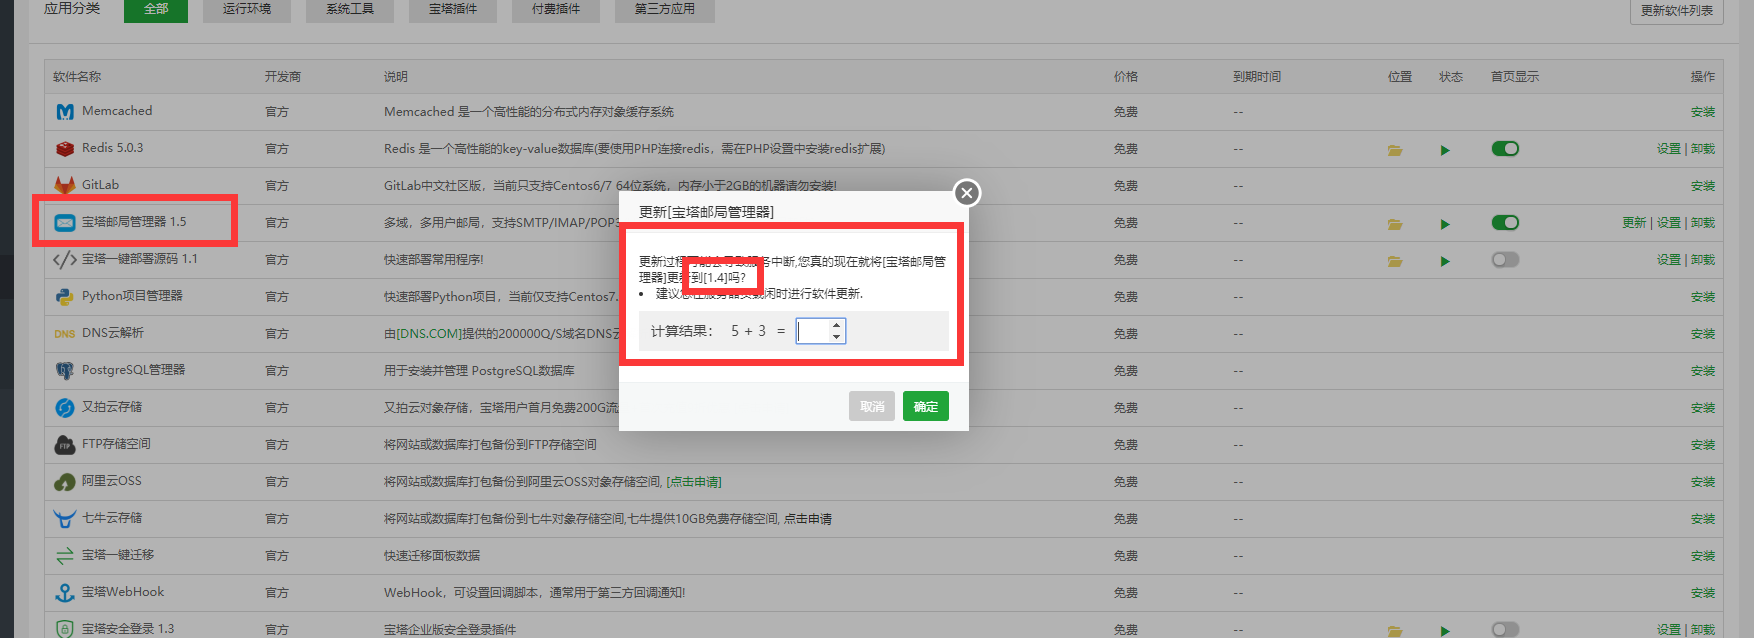The image size is (1754, 638).
Task: Click 更新软件列表 button
Action: [1677, 10]
